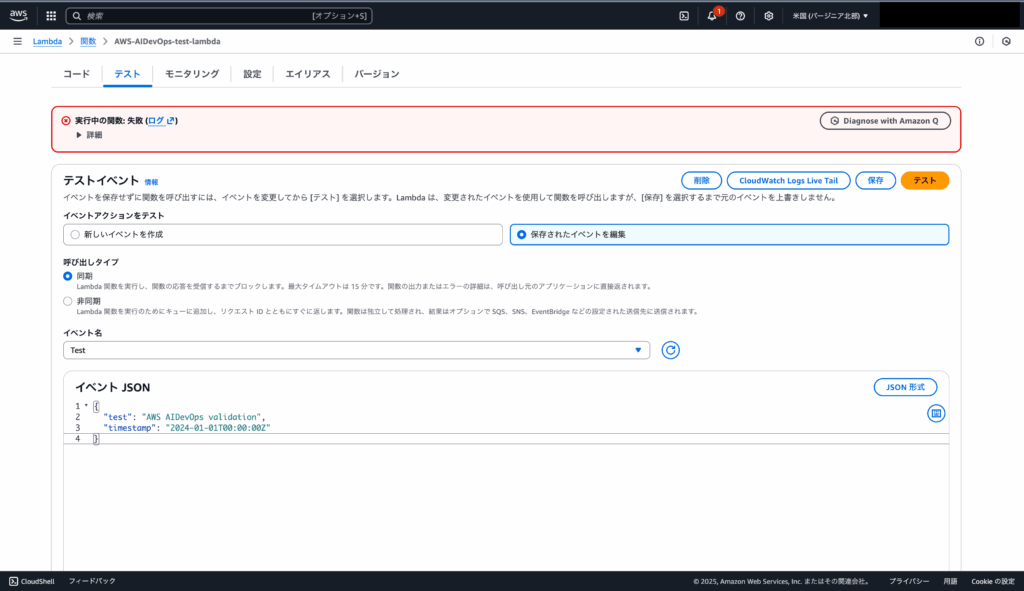Viewport: 1024px width, 591px height.
Task: Open the hamburger side navigation menu
Action: pyautogui.click(x=17, y=41)
